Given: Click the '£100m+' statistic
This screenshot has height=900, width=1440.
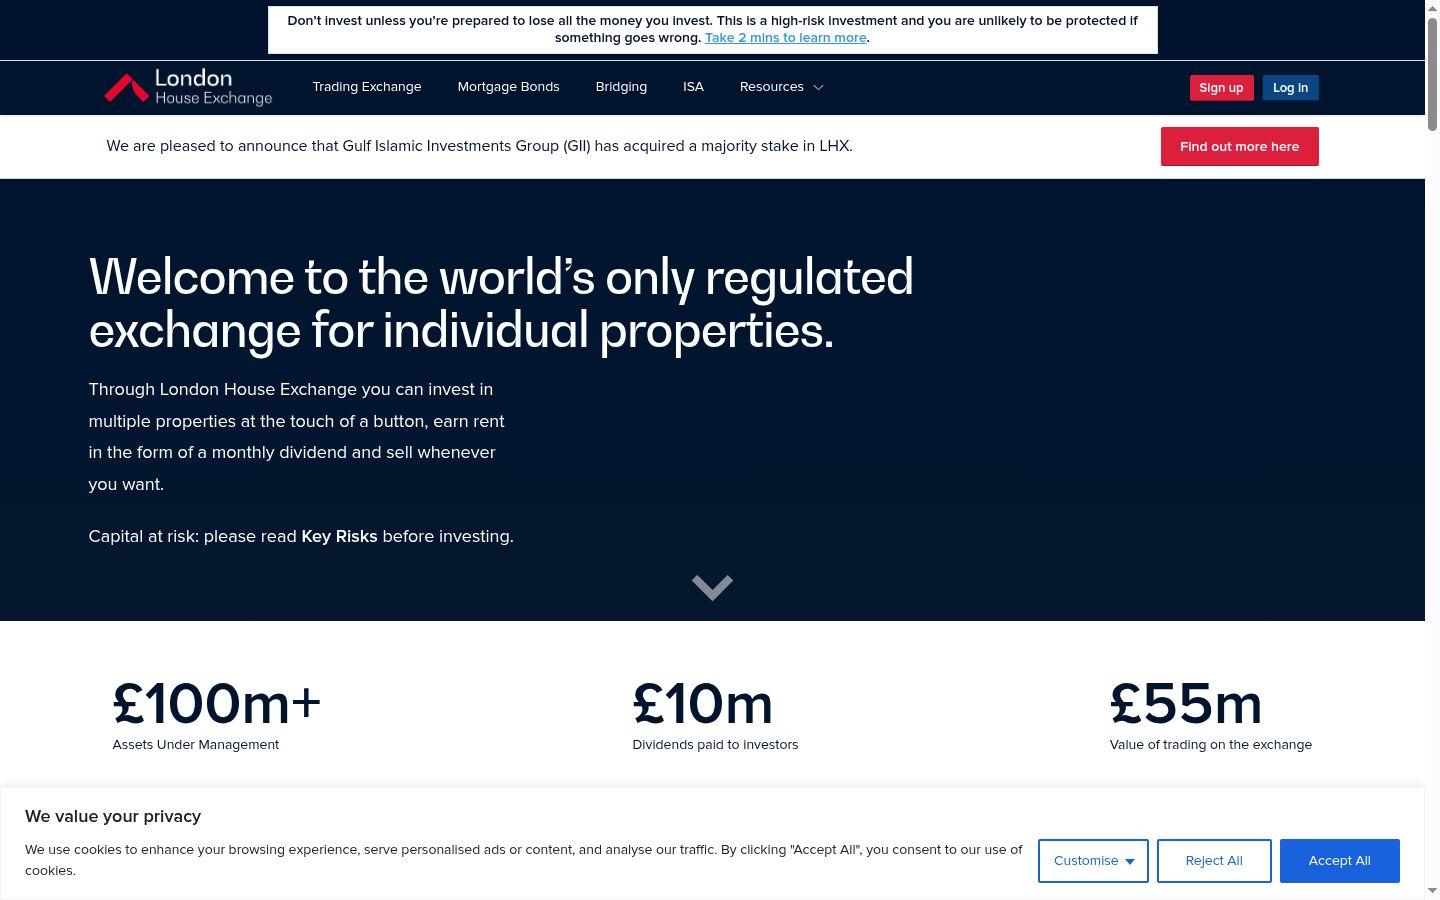Looking at the screenshot, I should click(x=217, y=703).
